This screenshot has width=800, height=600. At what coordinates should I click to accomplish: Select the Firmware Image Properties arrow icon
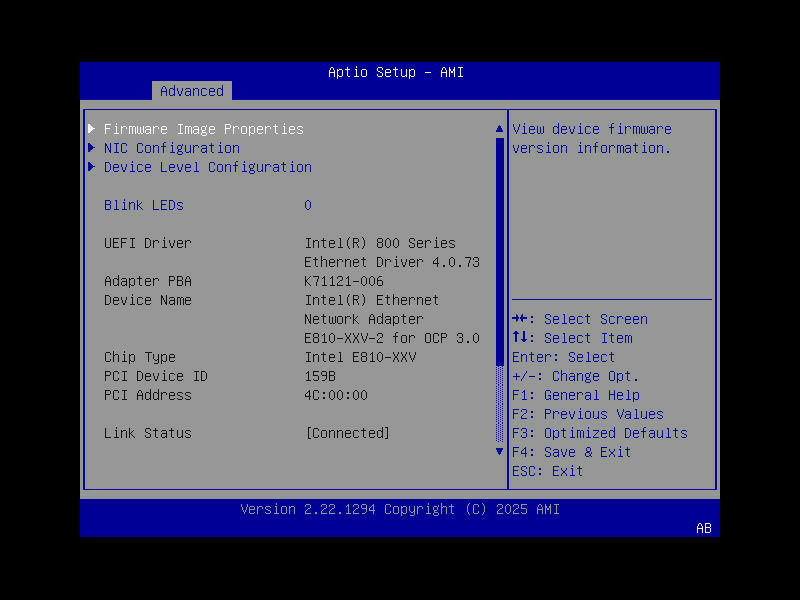[91, 128]
